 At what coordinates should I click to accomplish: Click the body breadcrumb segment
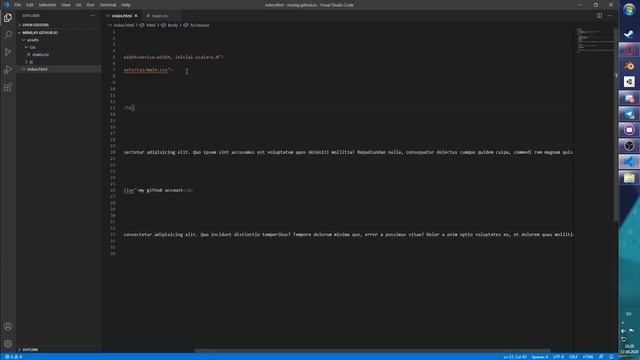[173, 25]
